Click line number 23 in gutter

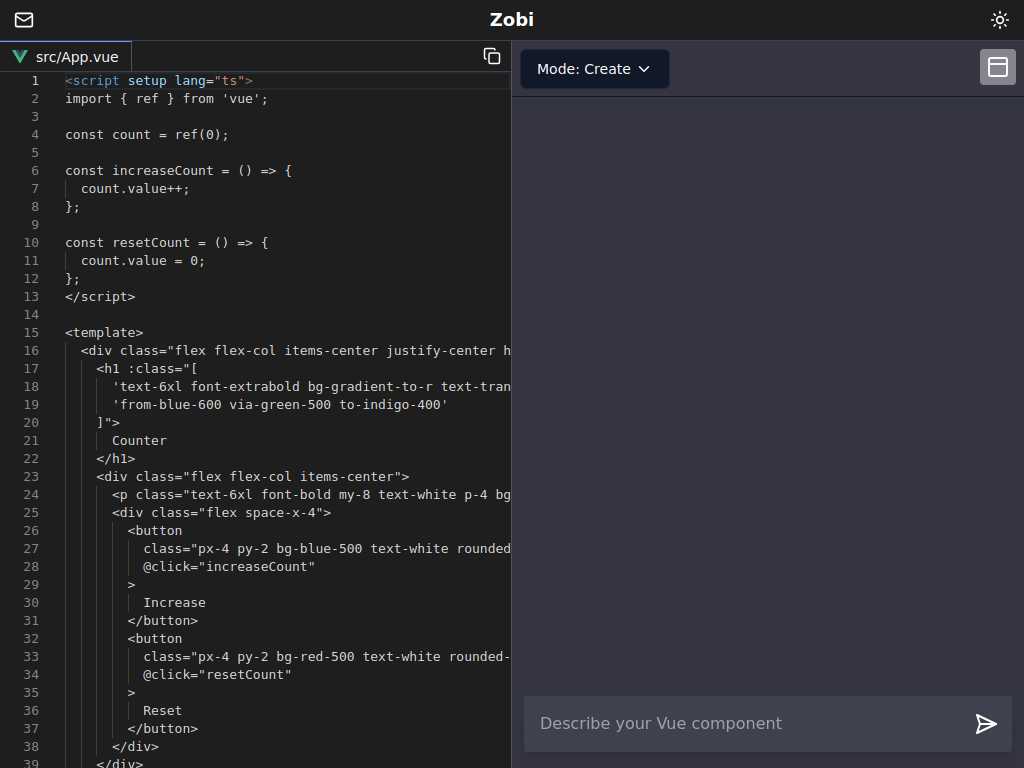tap(31, 477)
